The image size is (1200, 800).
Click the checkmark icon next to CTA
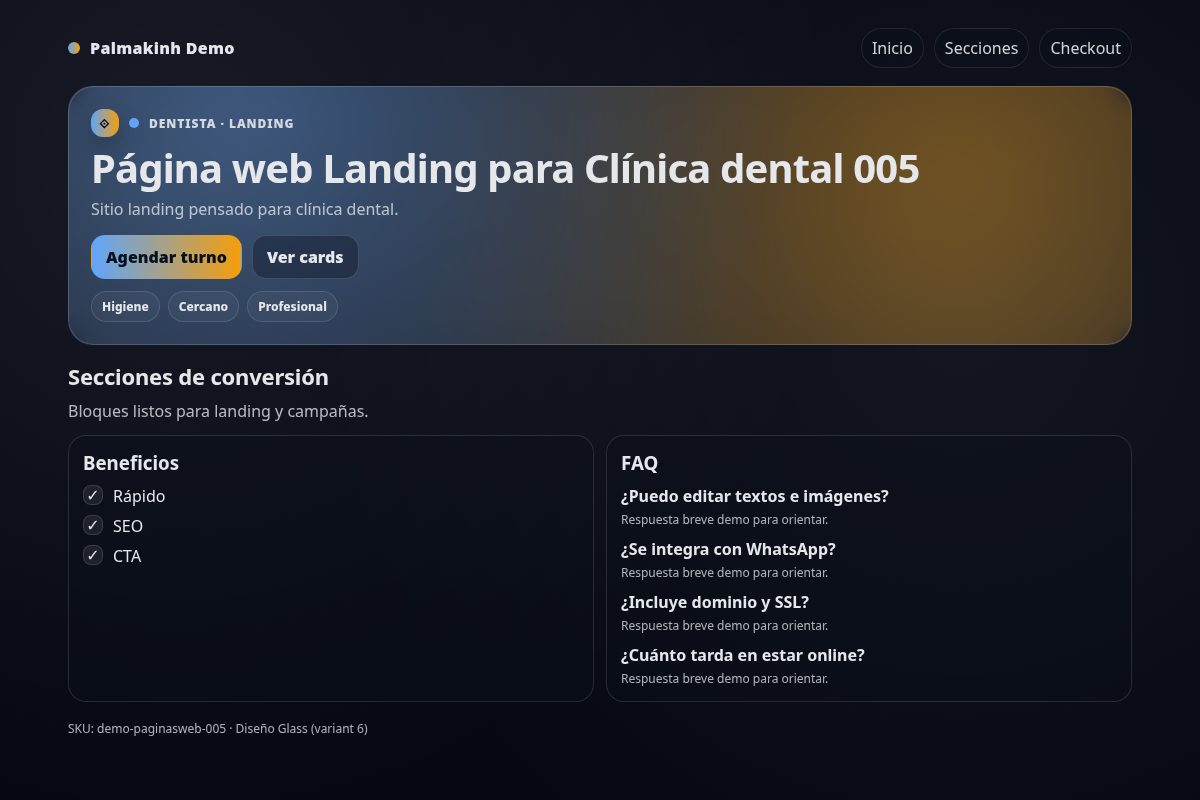[92, 555]
